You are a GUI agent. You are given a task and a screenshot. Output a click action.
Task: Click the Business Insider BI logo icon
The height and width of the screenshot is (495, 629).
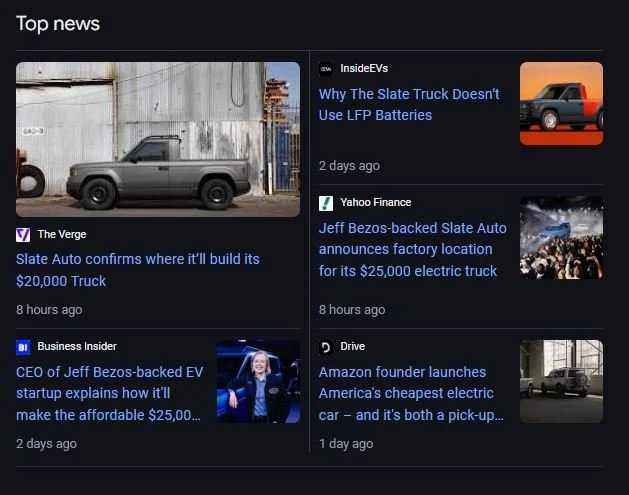click(x=23, y=347)
